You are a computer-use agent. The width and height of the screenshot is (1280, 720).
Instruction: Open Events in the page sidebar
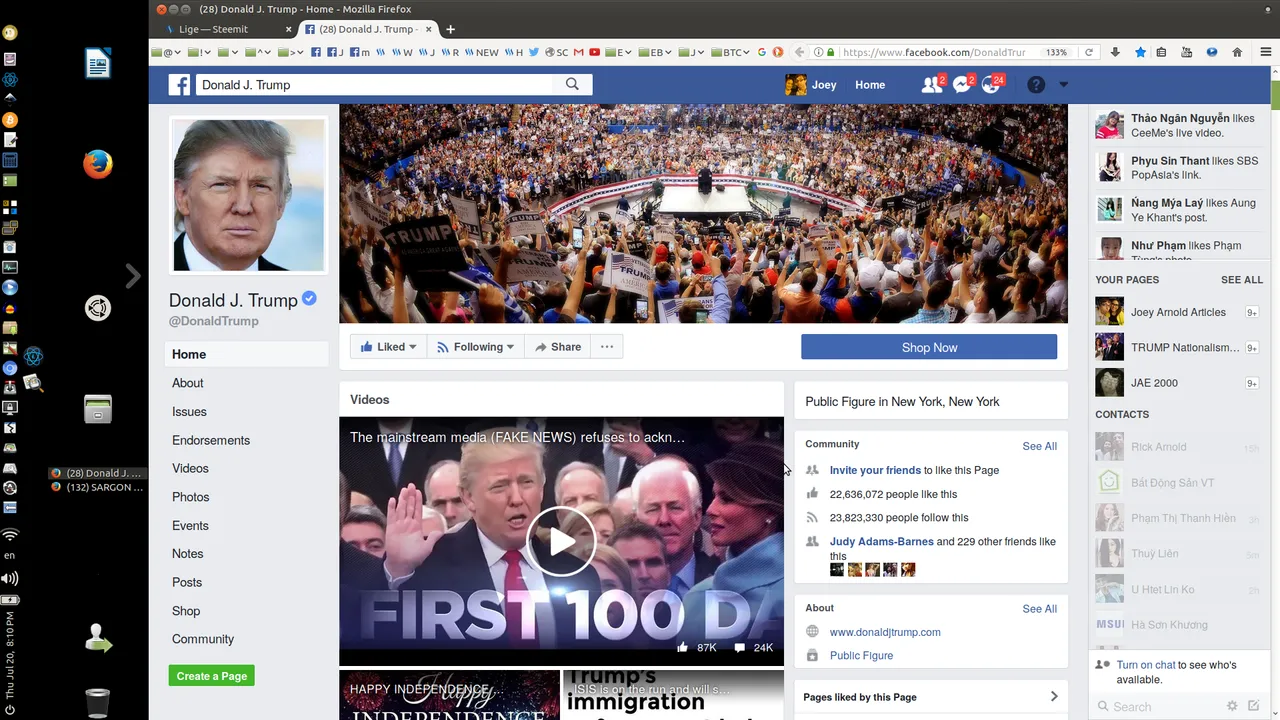[190, 525]
